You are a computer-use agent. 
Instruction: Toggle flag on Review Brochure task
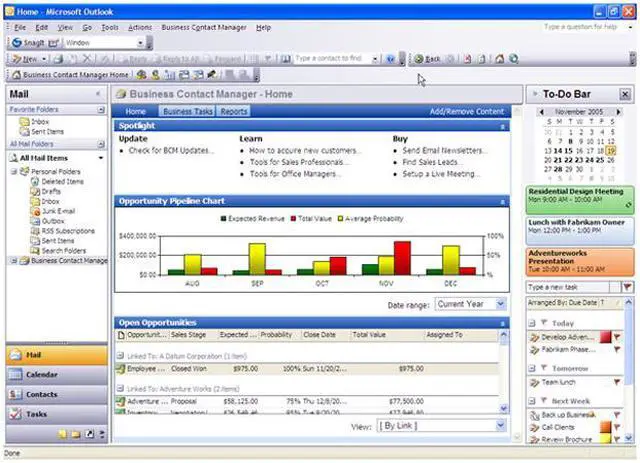point(617,439)
